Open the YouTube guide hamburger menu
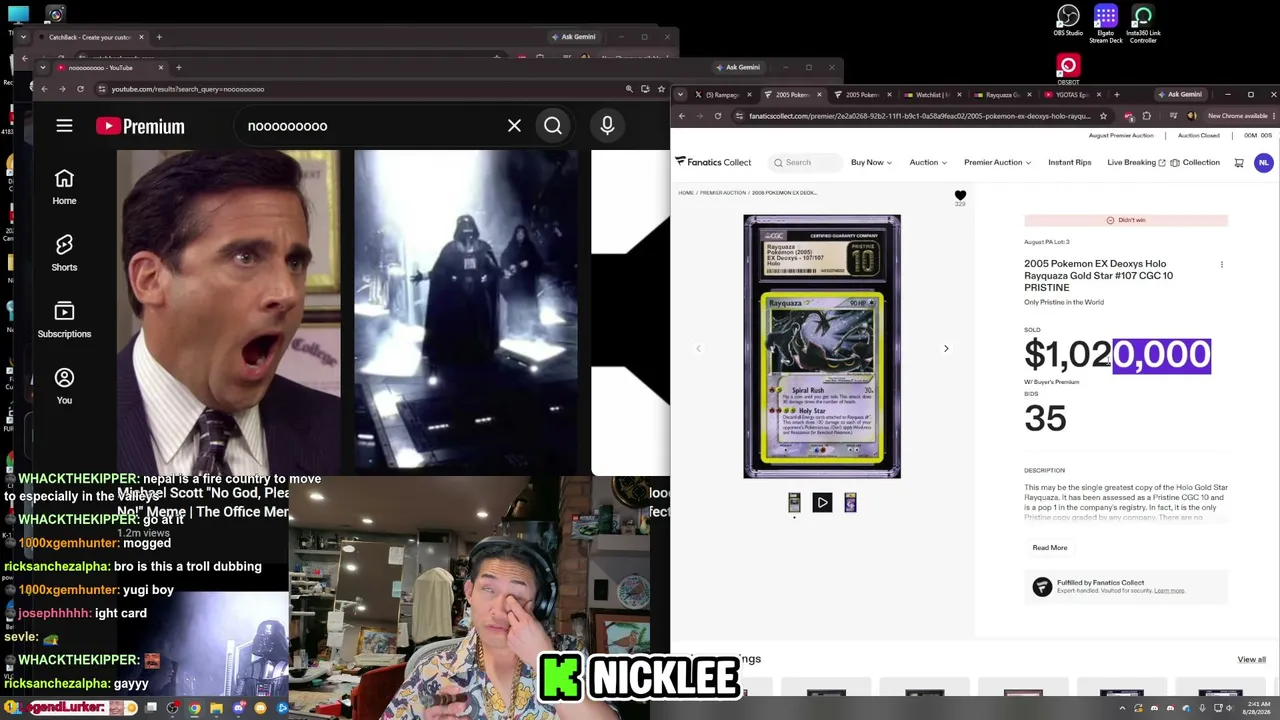Screen dimensions: 1280x720 click(64, 126)
